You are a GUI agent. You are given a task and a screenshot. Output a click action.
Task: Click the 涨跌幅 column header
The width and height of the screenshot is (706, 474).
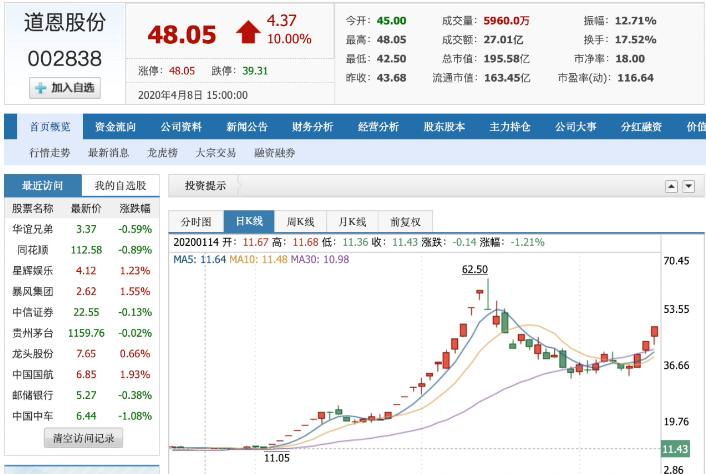click(x=135, y=208)
